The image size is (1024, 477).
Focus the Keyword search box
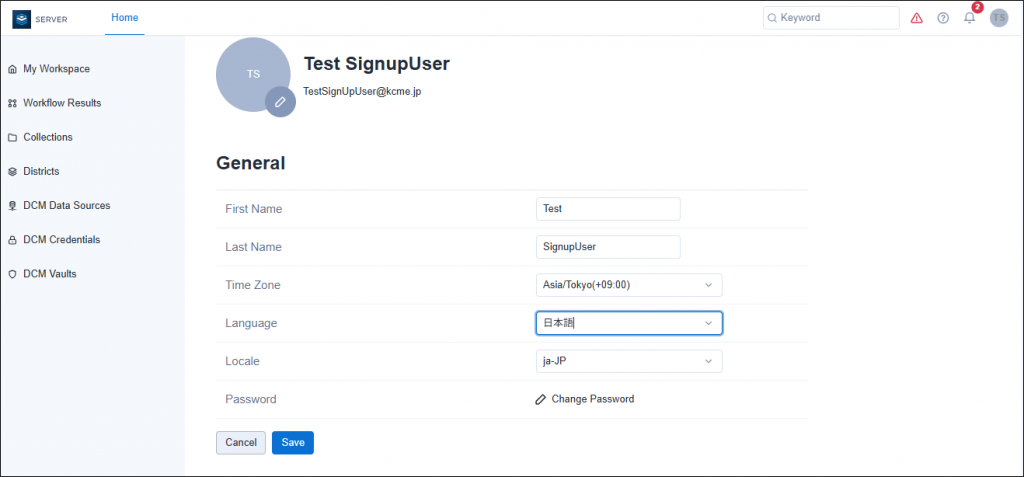coord(831,18)
